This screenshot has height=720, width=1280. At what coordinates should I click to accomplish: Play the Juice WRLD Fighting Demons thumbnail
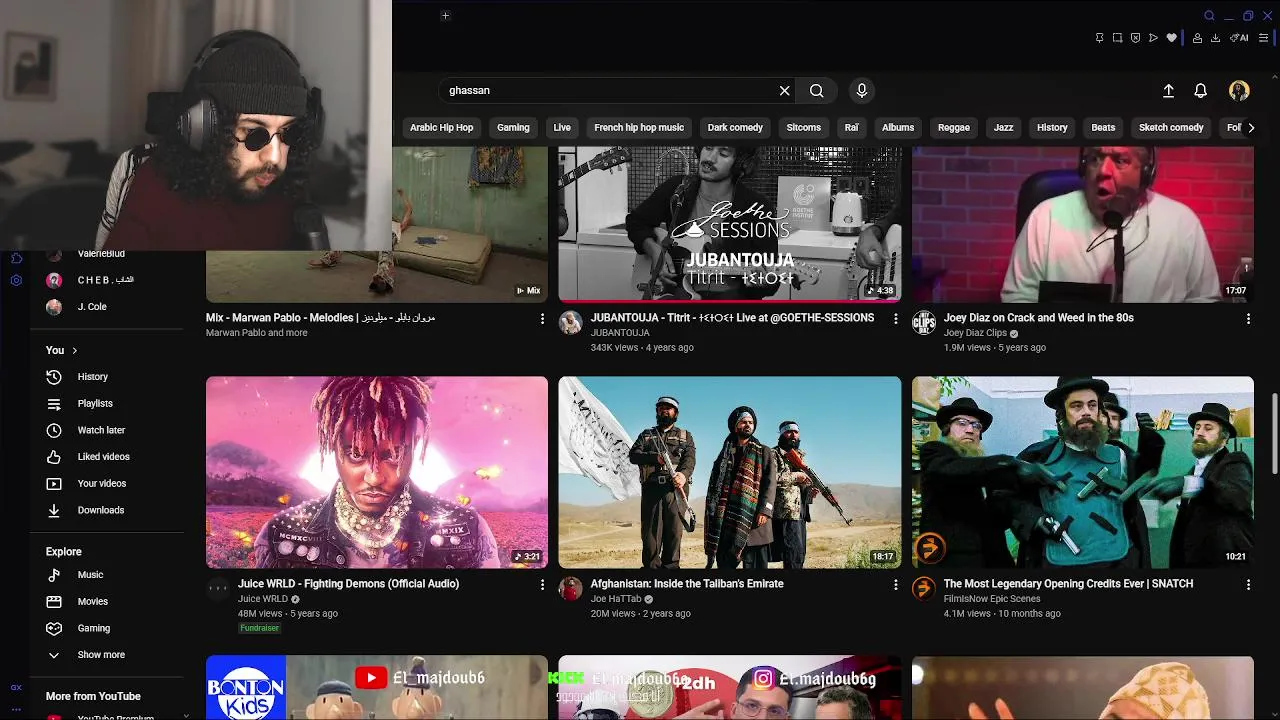(x=377, y=472)
